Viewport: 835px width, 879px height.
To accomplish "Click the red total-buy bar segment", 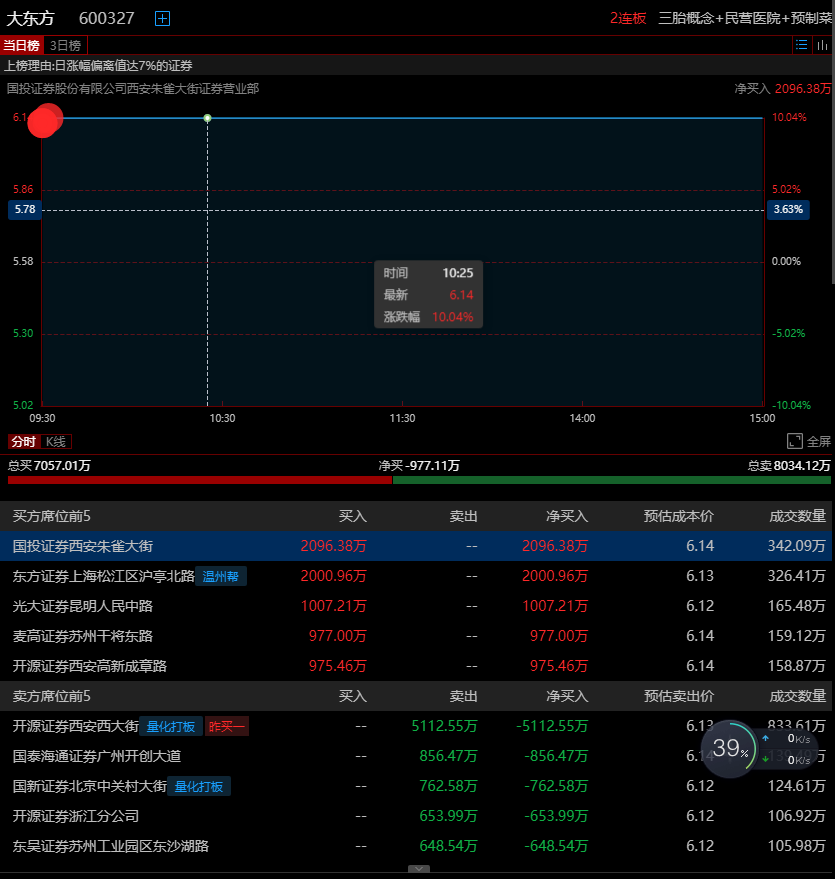I will [x=200, y=480].
